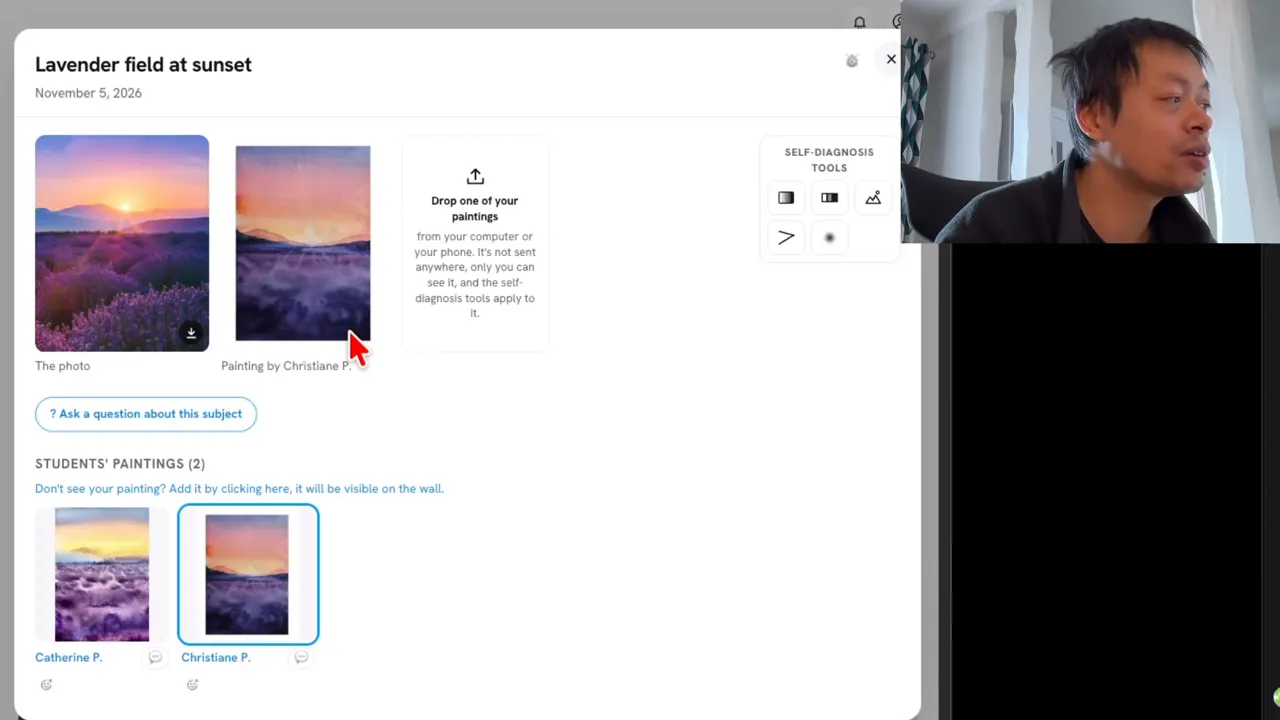Click the small icon left of close button
1280x720 pixels.
point(852,61)
